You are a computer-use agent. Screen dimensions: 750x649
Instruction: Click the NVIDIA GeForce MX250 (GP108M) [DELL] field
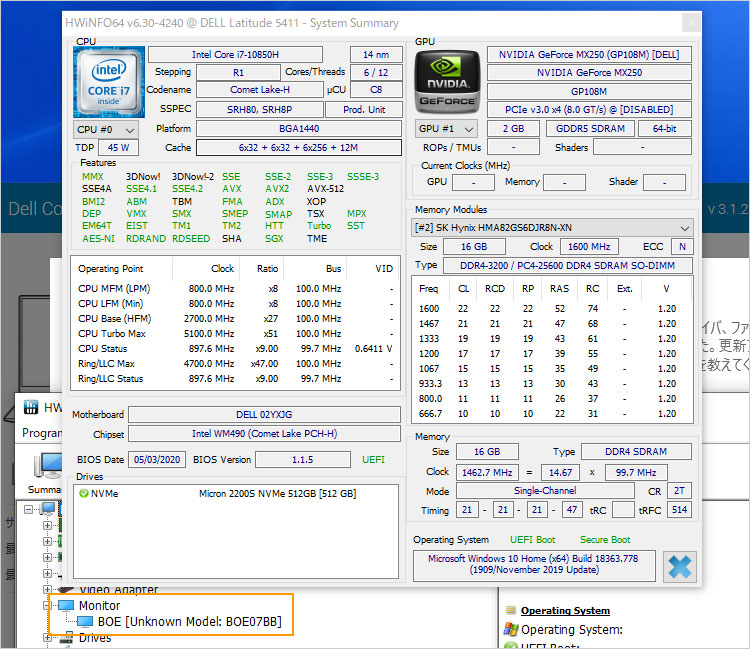(589, 55)
